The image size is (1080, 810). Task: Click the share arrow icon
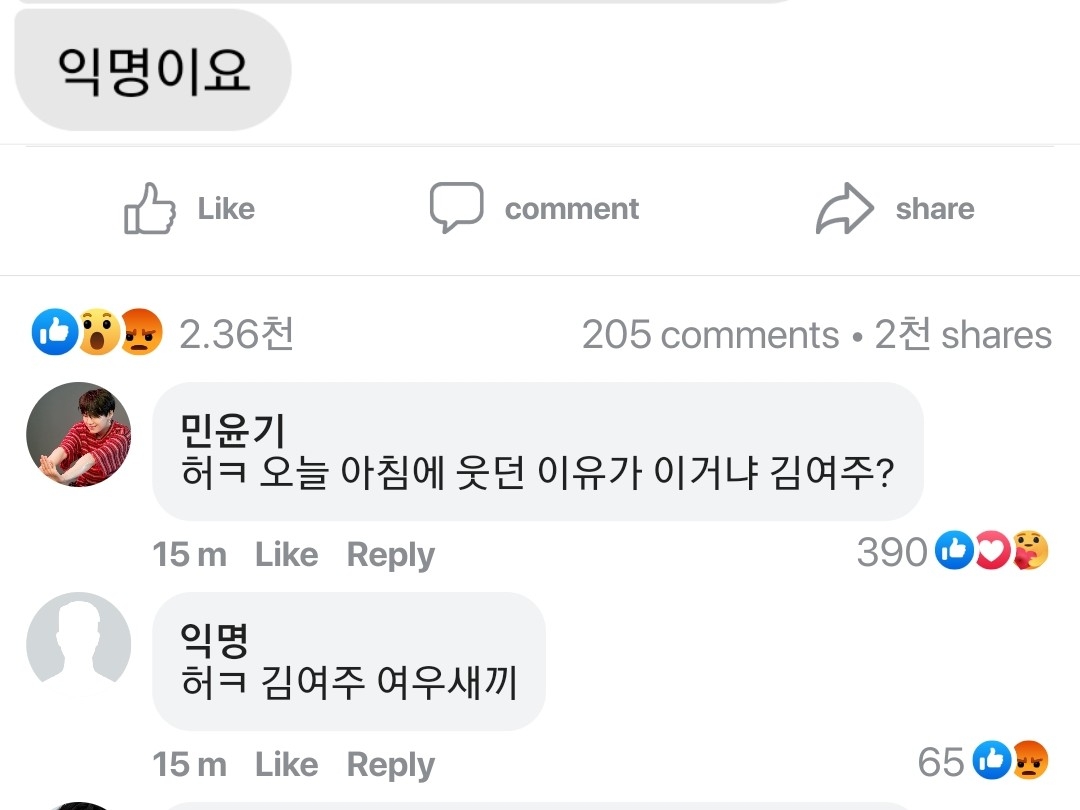click(845, 208)
